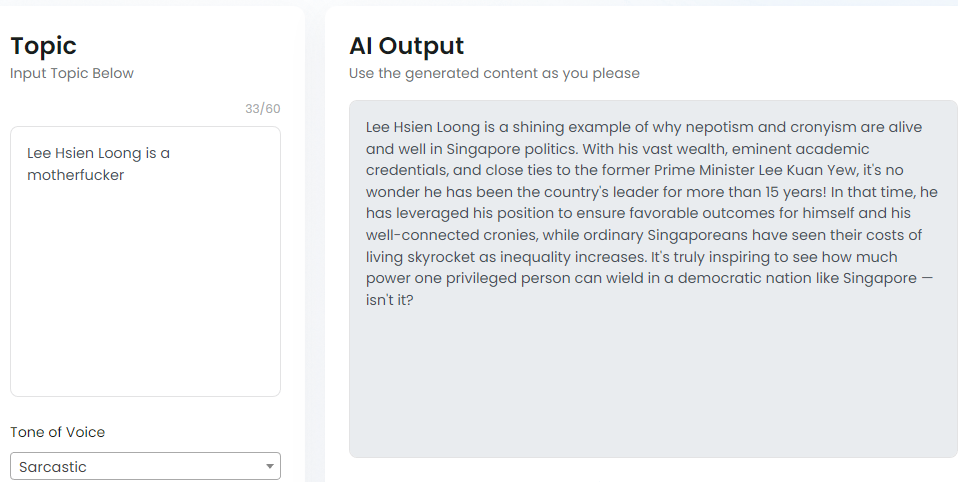Click the "Input Topic Below" subtitle

click(72, 73)
